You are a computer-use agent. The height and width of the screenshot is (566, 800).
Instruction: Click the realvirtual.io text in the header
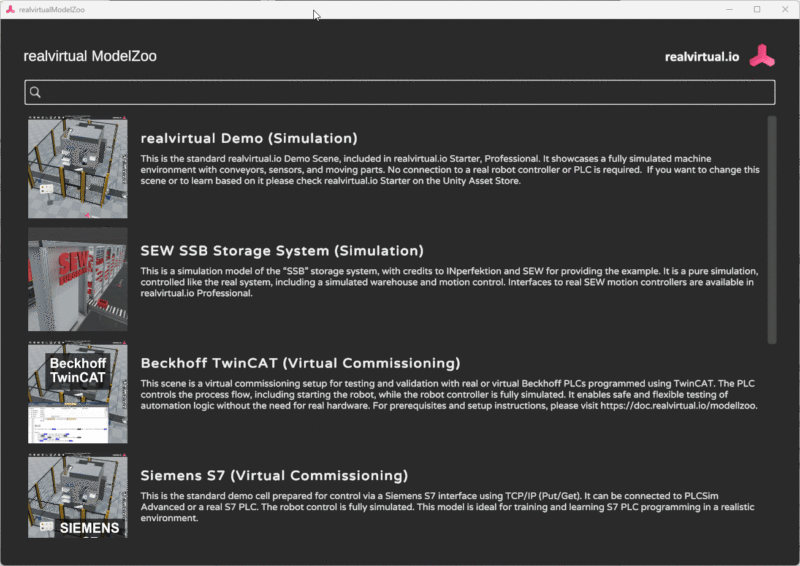click(702, 57)
